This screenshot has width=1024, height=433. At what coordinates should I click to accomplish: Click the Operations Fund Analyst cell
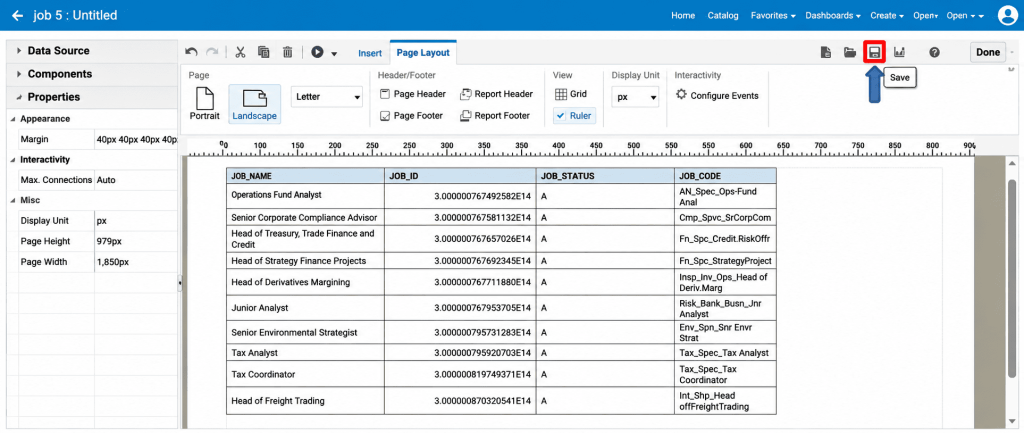(305, 197)
